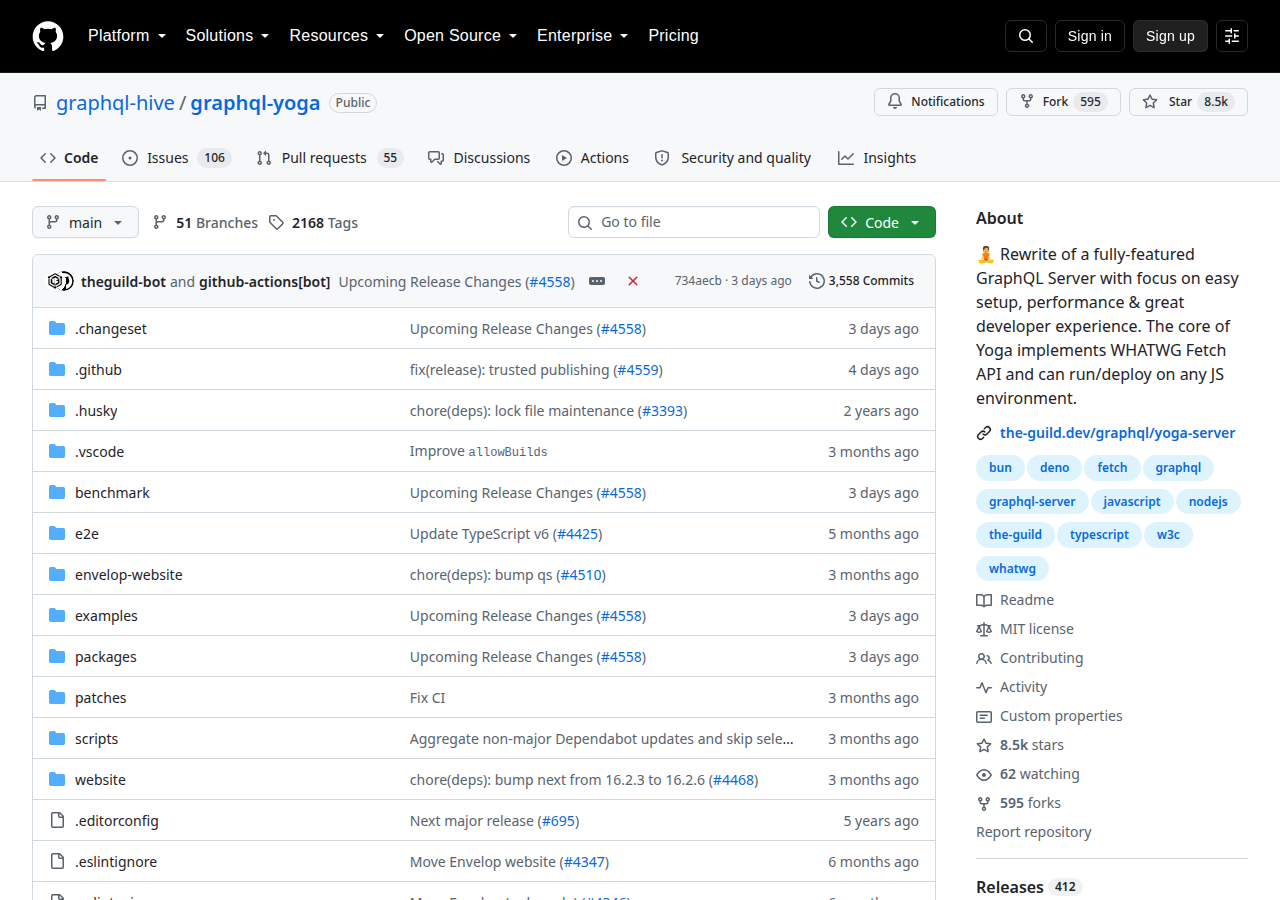This screenshot has width=1280, height=900.
Task: Open the main branch selector
Action: 85,222
